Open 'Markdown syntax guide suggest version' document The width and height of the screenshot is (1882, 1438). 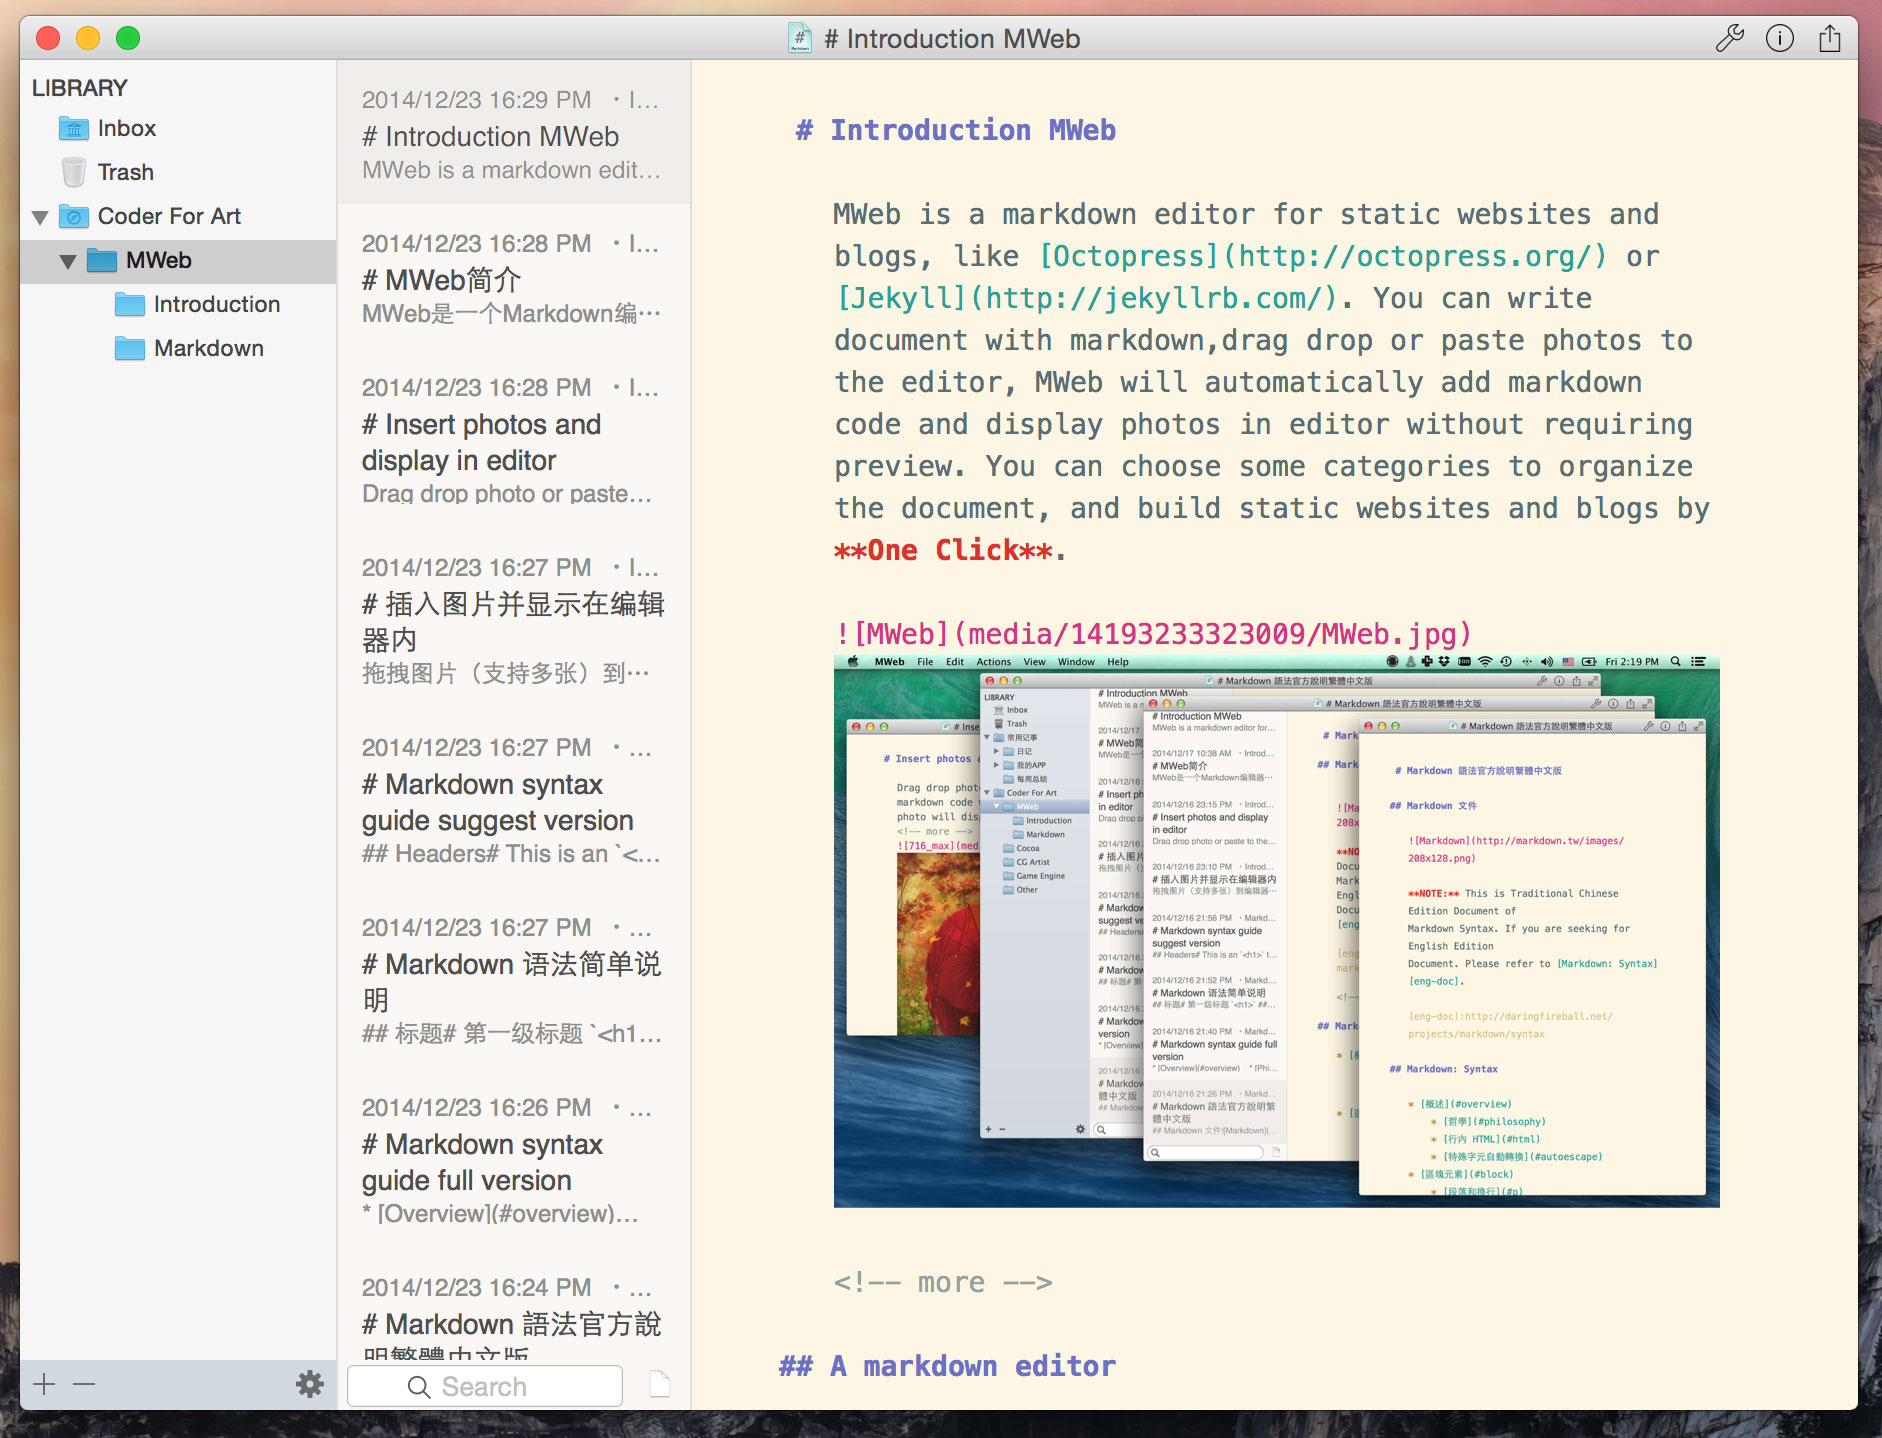[514, 800]
